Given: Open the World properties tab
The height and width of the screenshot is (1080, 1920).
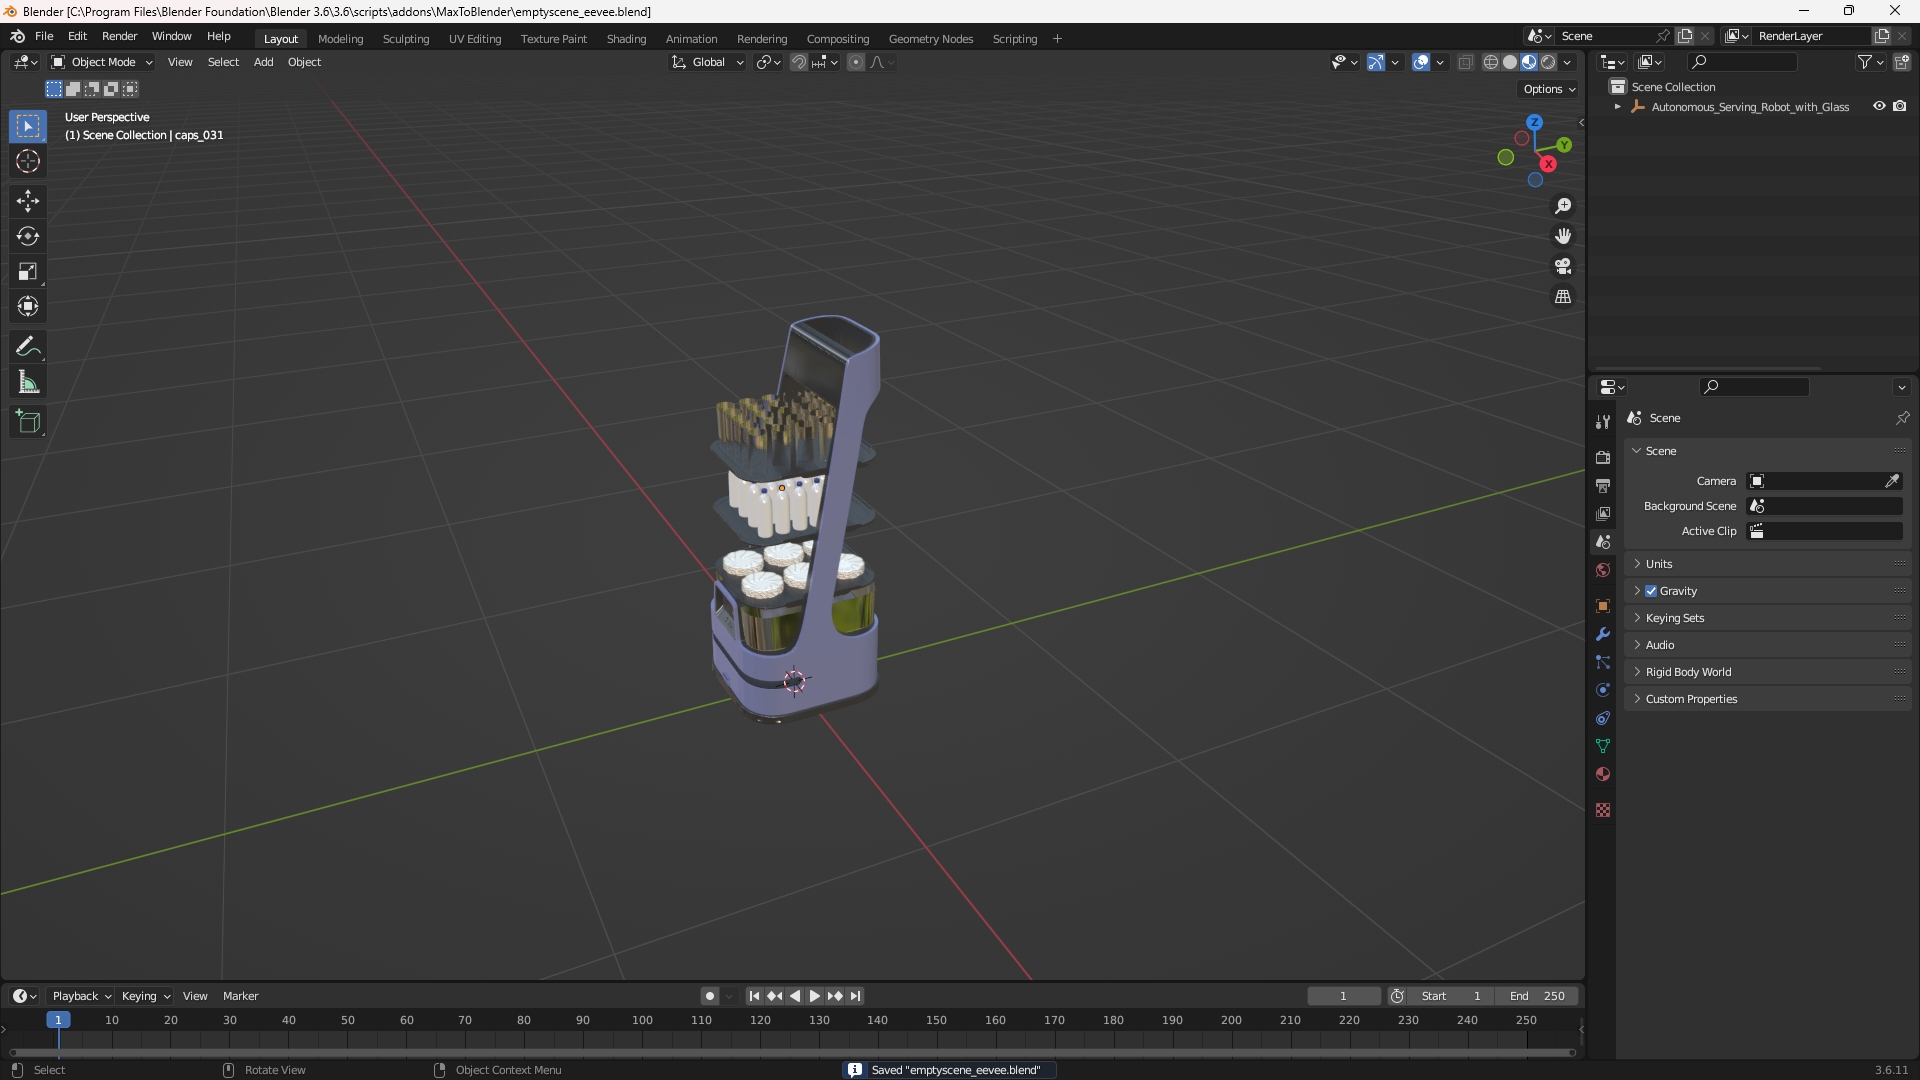Looking at the screenshot, I should (x=1603, y=570).
